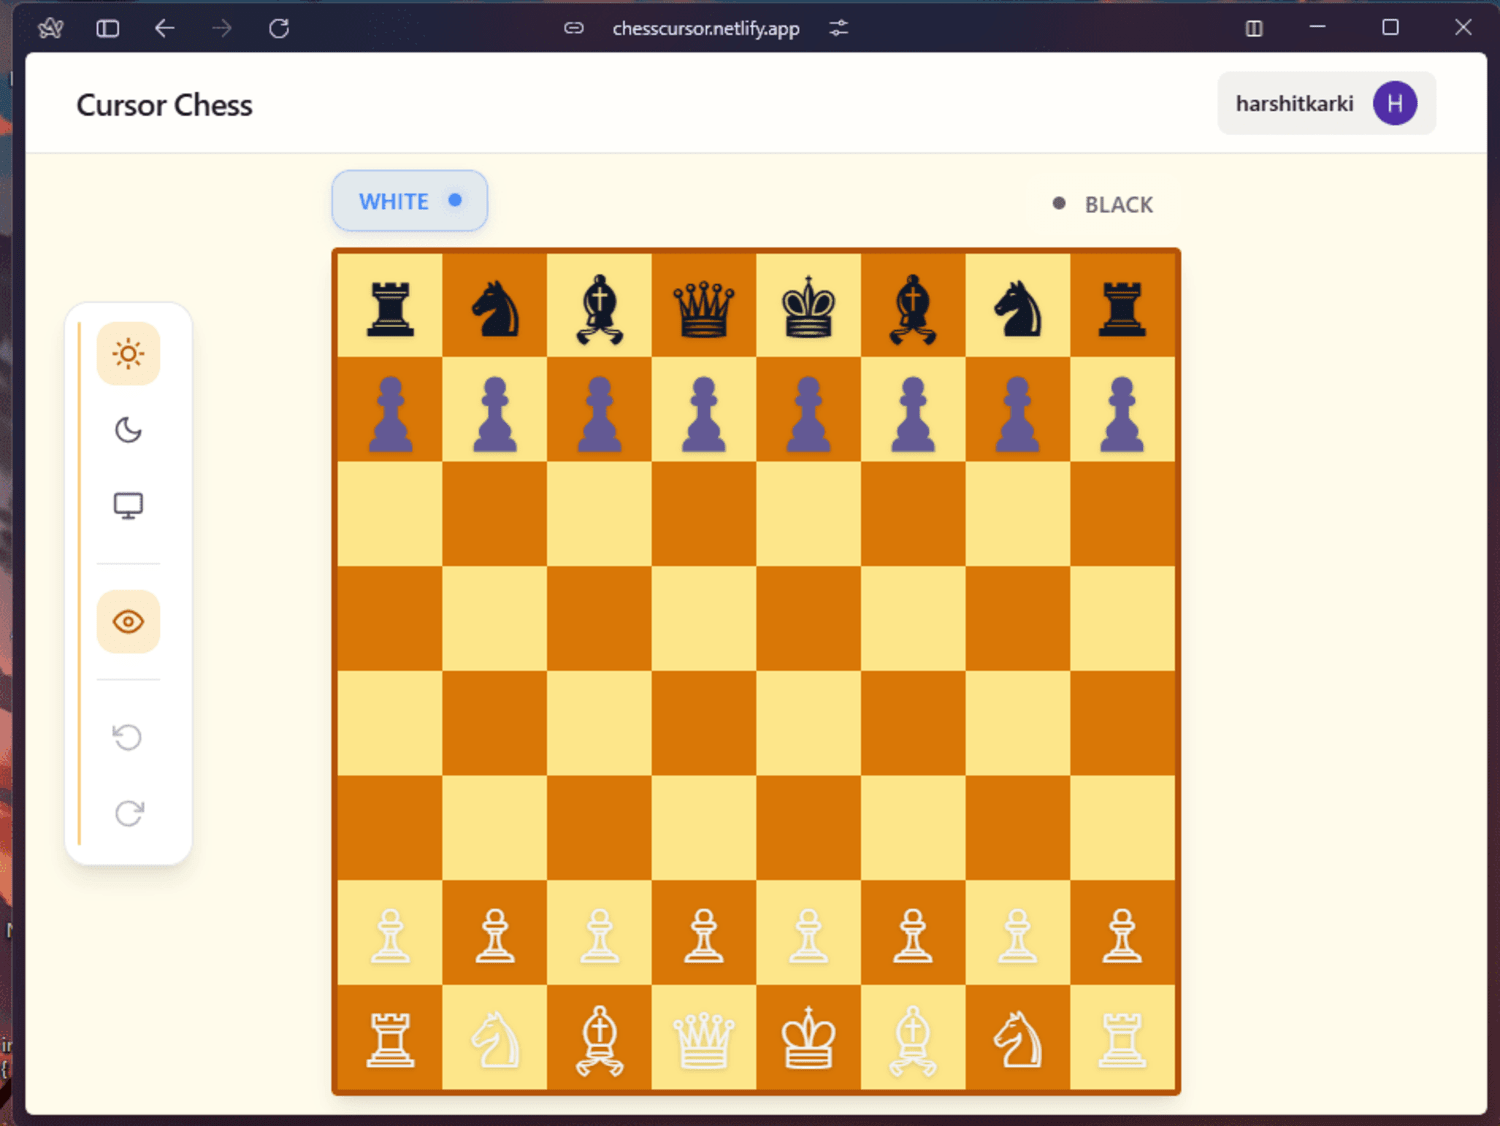The height and width of the screenshot is (1126, 1500).
Task: Click the chesscursor.netlify.app address bar
Action: 706,28
